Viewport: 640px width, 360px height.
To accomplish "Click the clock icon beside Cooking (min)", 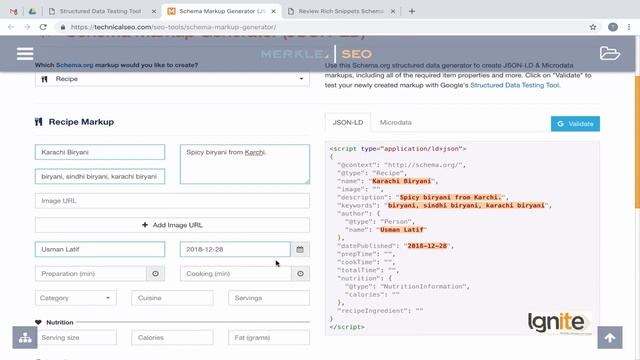I will coord(300,273).
